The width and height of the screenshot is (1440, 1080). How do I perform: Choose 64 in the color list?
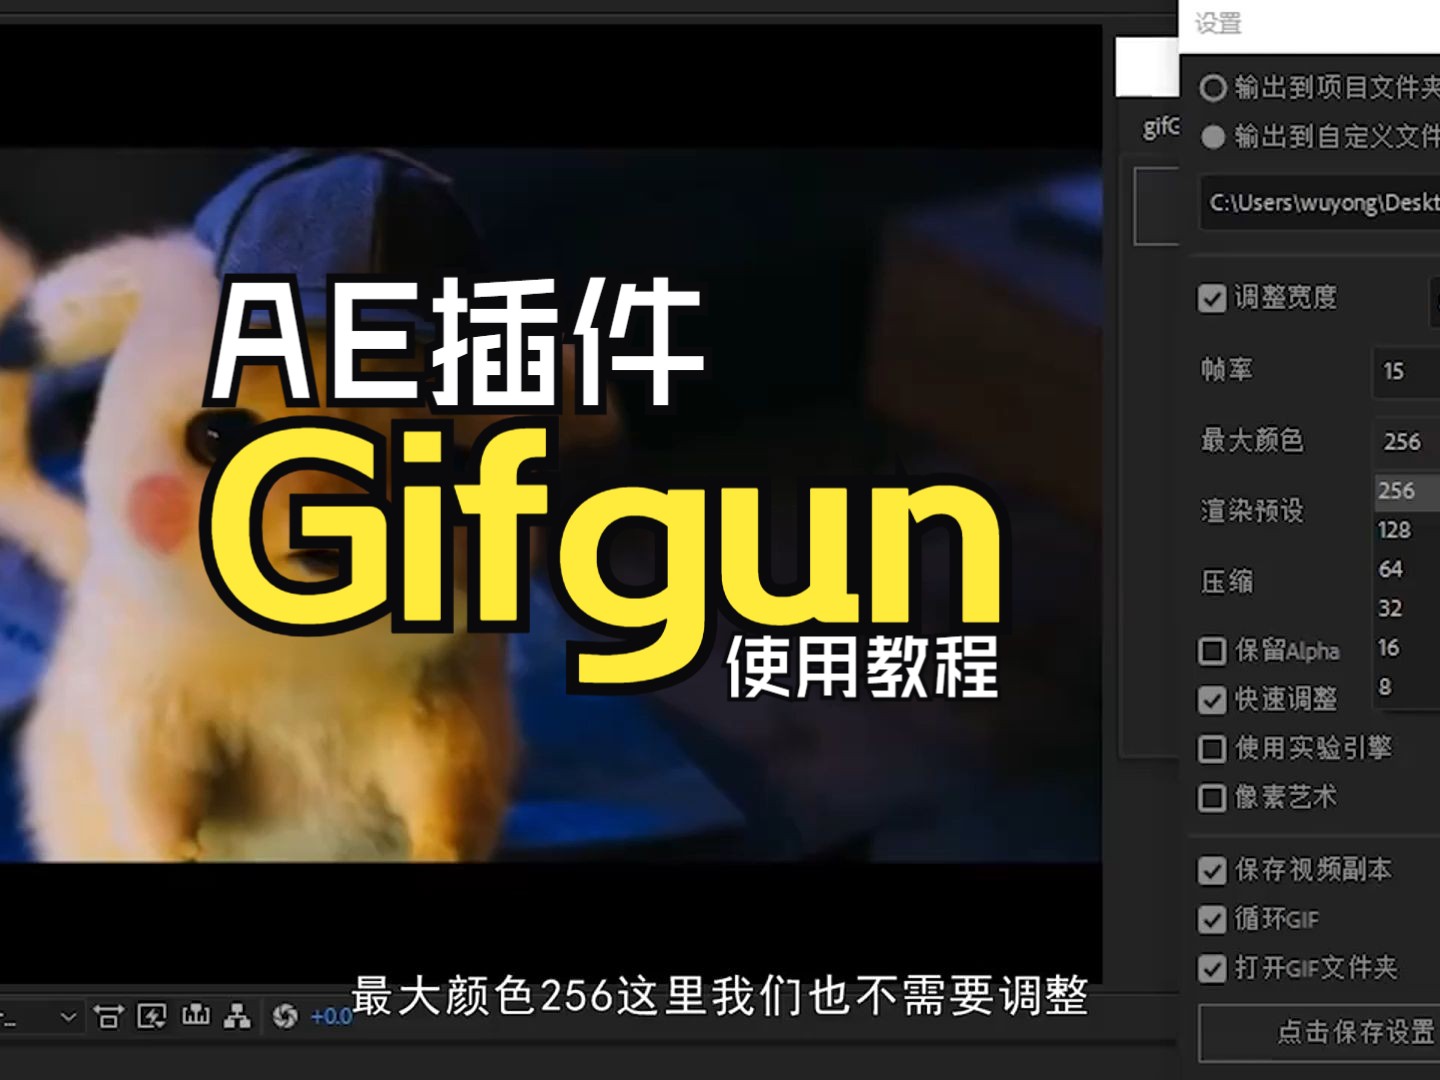pyautogui.click(x=1407, y=569)
